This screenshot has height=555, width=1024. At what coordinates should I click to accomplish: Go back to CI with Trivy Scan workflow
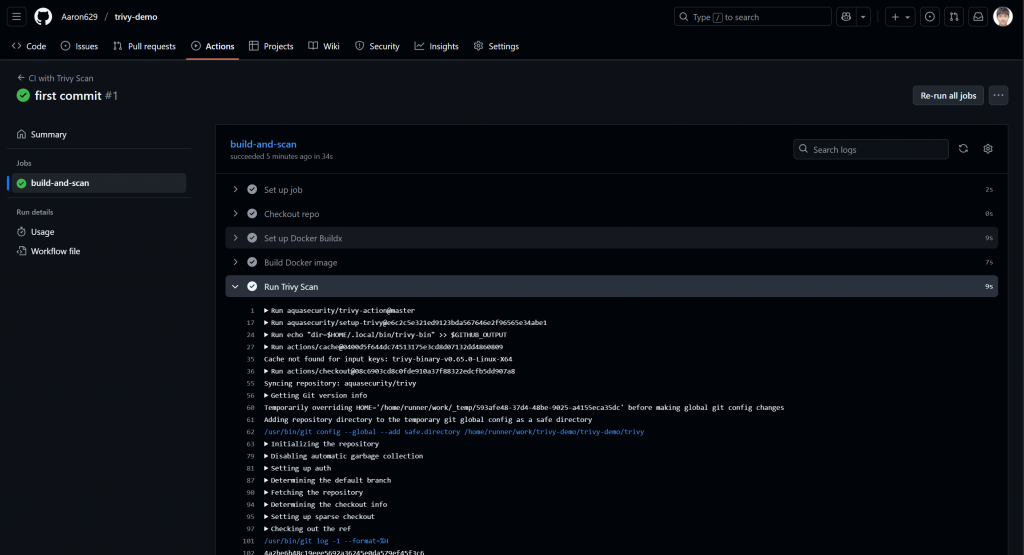(55, 78)
